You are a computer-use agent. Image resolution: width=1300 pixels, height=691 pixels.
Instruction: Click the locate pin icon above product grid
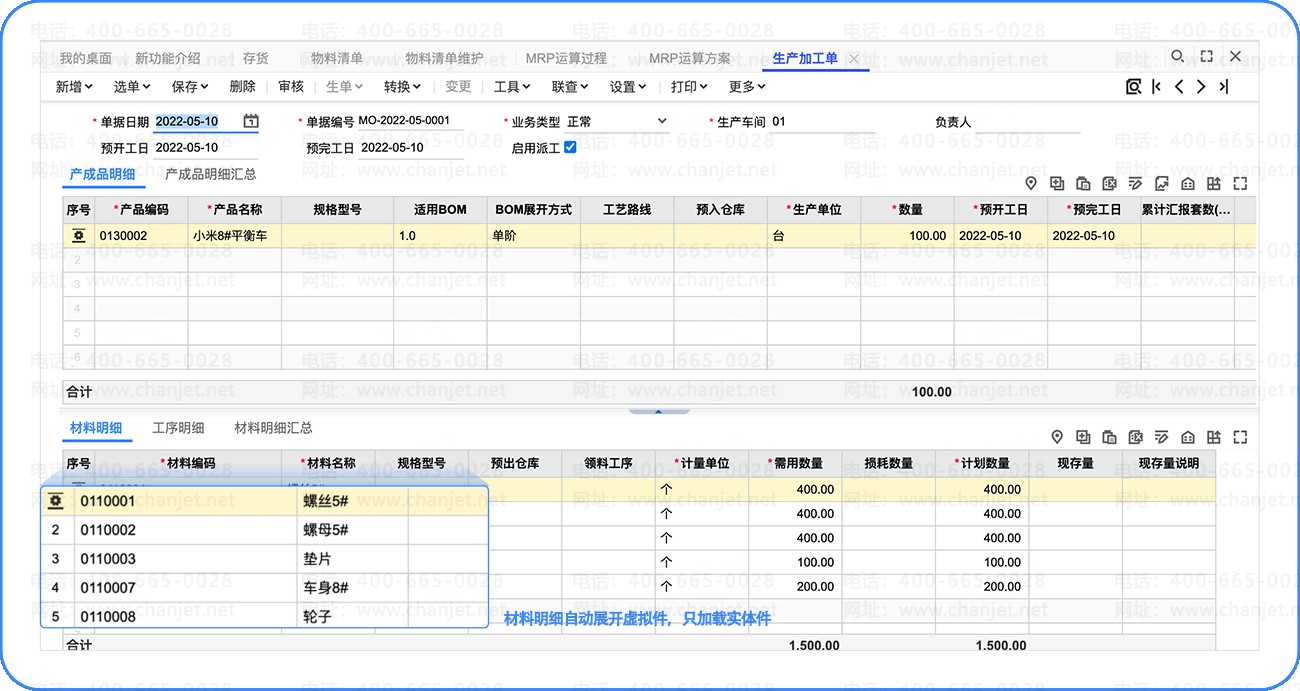[1031, 184]
